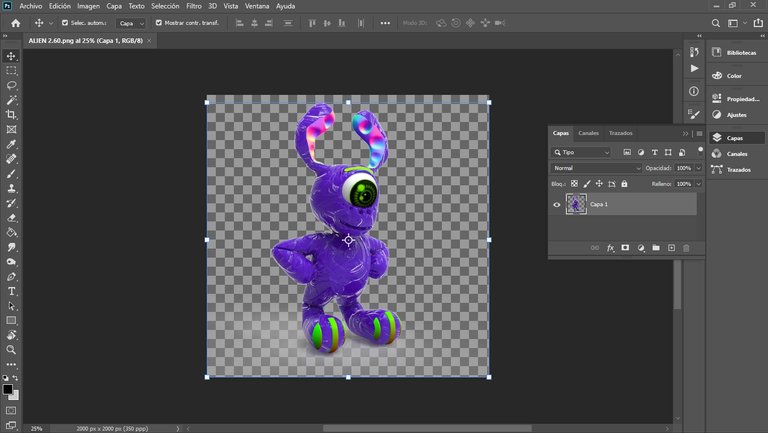This screenshot has height=433, width=768.
Task: Select the Magic Wand tool
Action: [11, 100]
